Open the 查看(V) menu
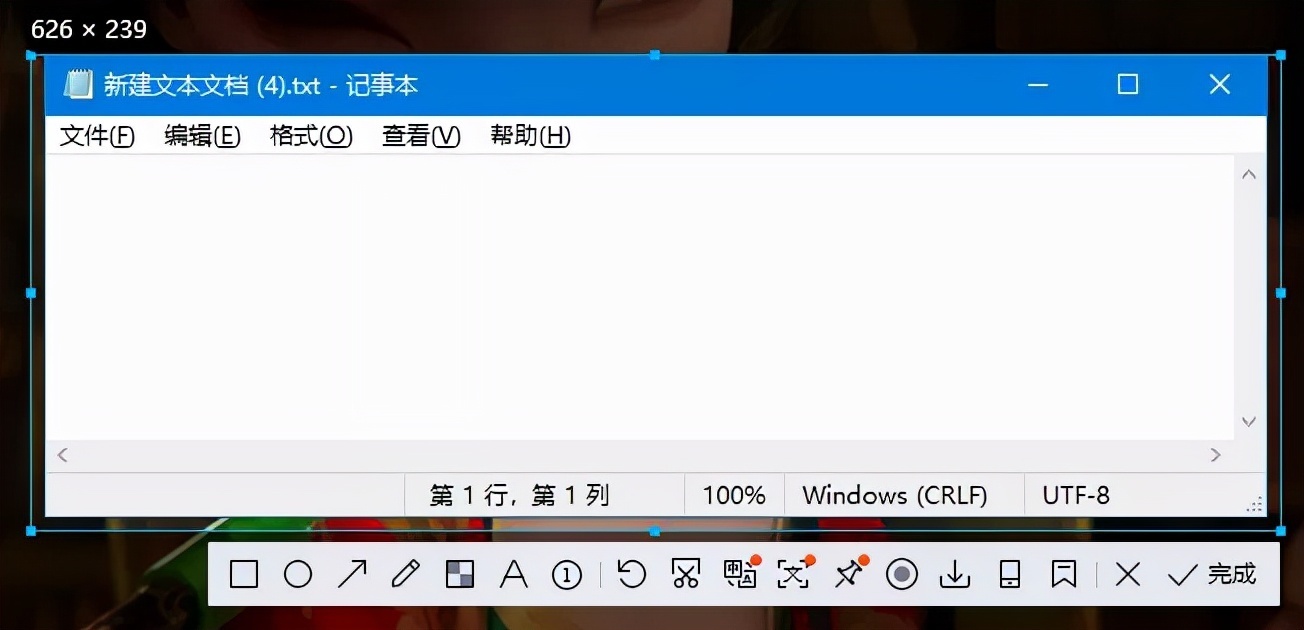This screenshot has height=630, width=1304. click(421, 136)
